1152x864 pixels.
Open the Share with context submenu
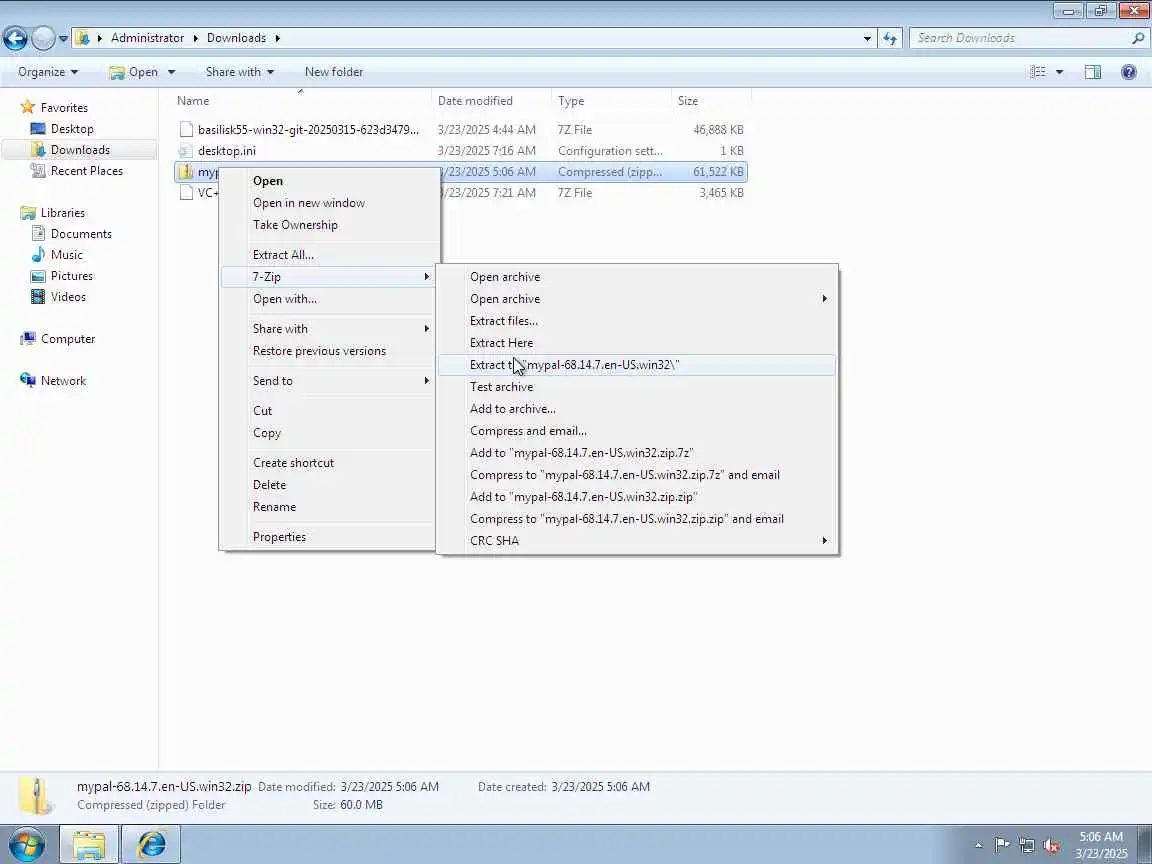328,329
